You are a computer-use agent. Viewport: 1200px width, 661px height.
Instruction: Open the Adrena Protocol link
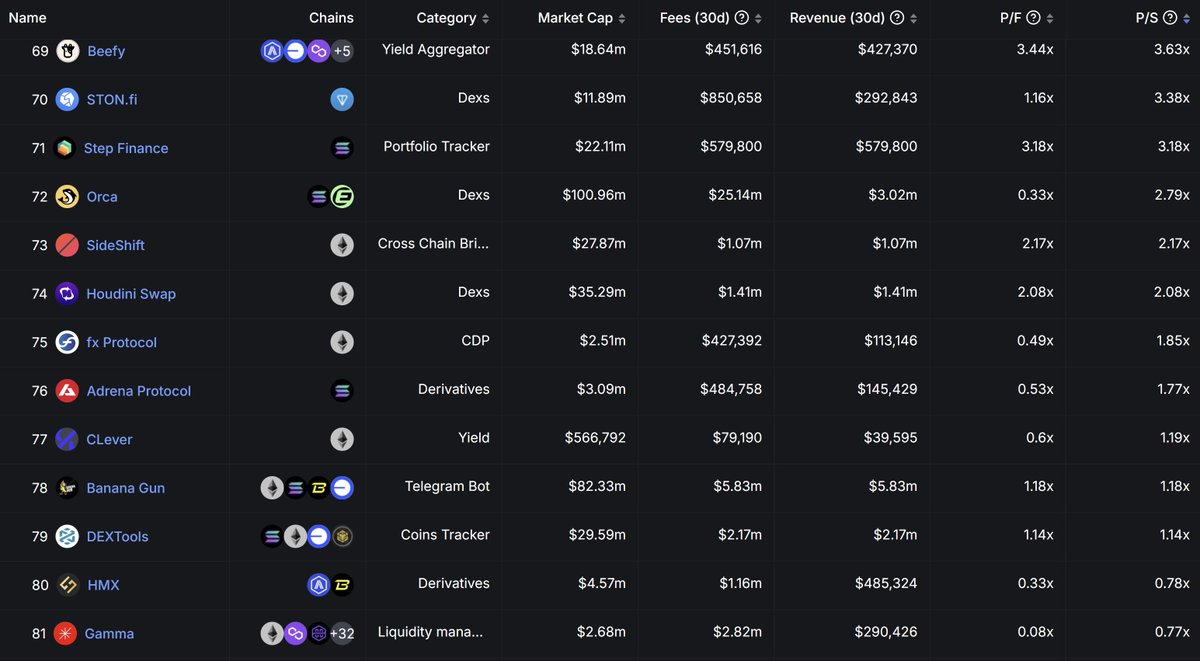[139, 391]
